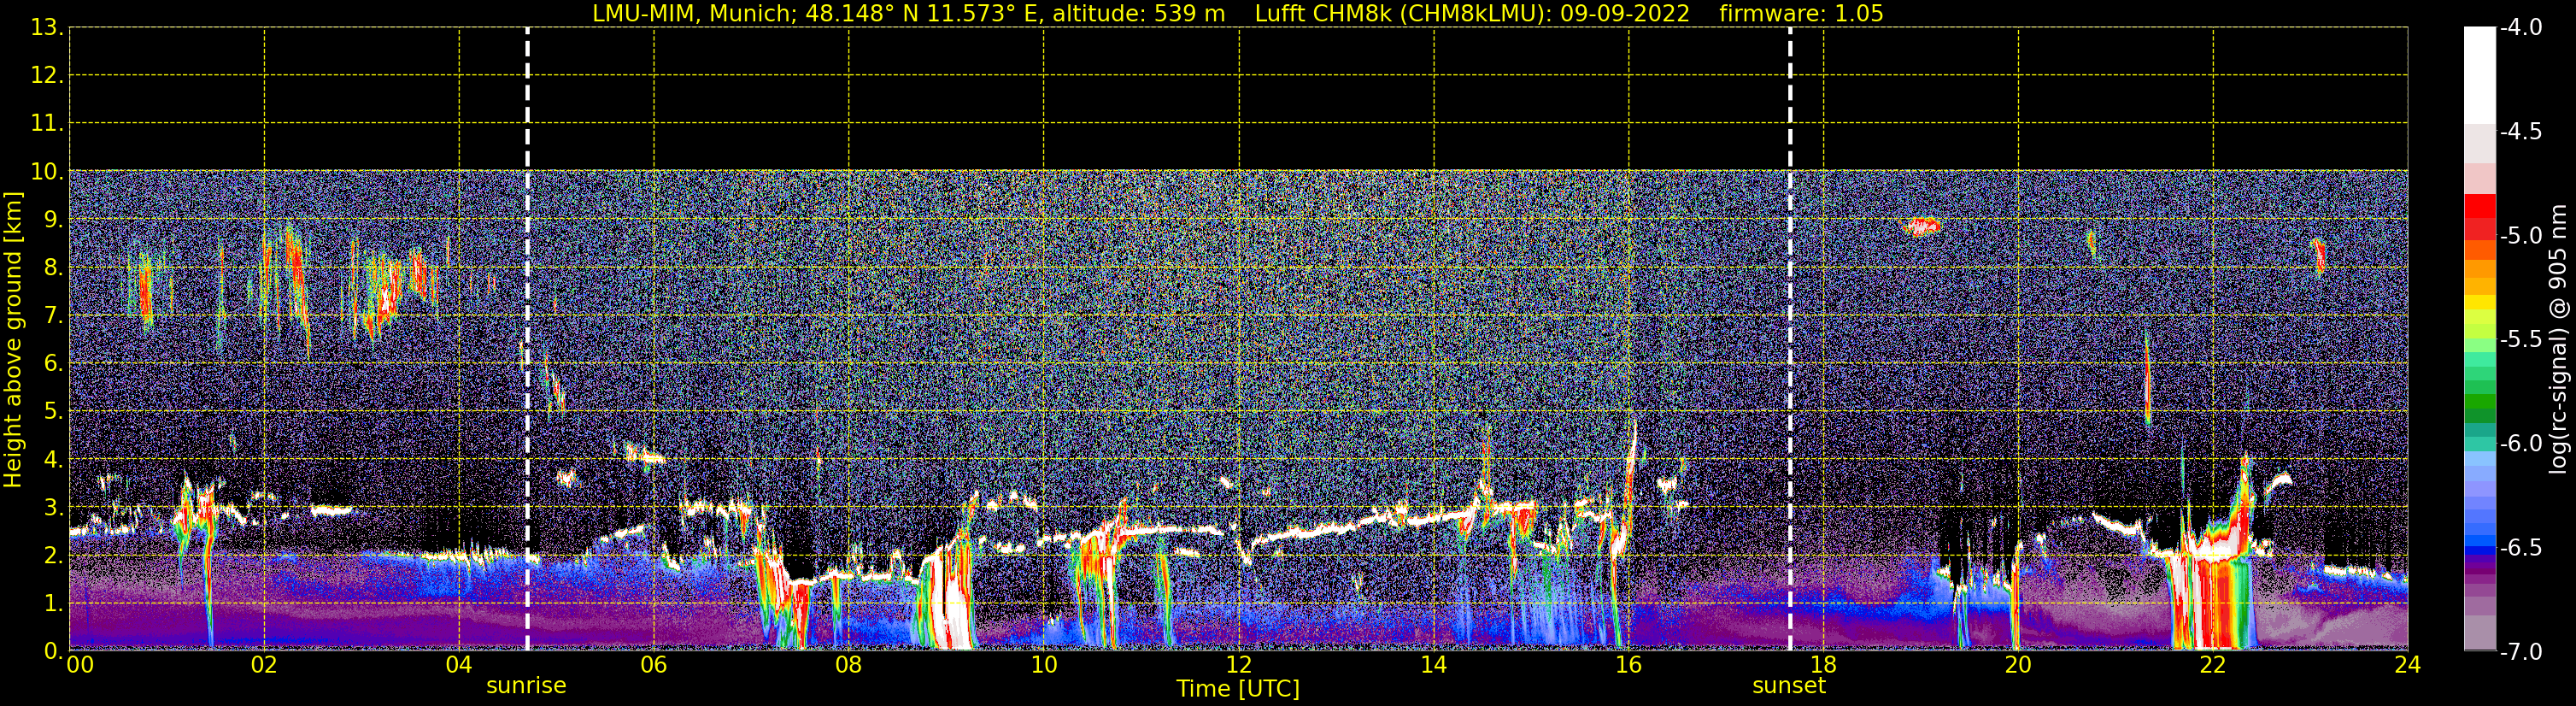The height and width of the screenshot is (706, 2576).
Task: Click the colorbar tick label '-7.0'
Action: tap(2521, 652)
